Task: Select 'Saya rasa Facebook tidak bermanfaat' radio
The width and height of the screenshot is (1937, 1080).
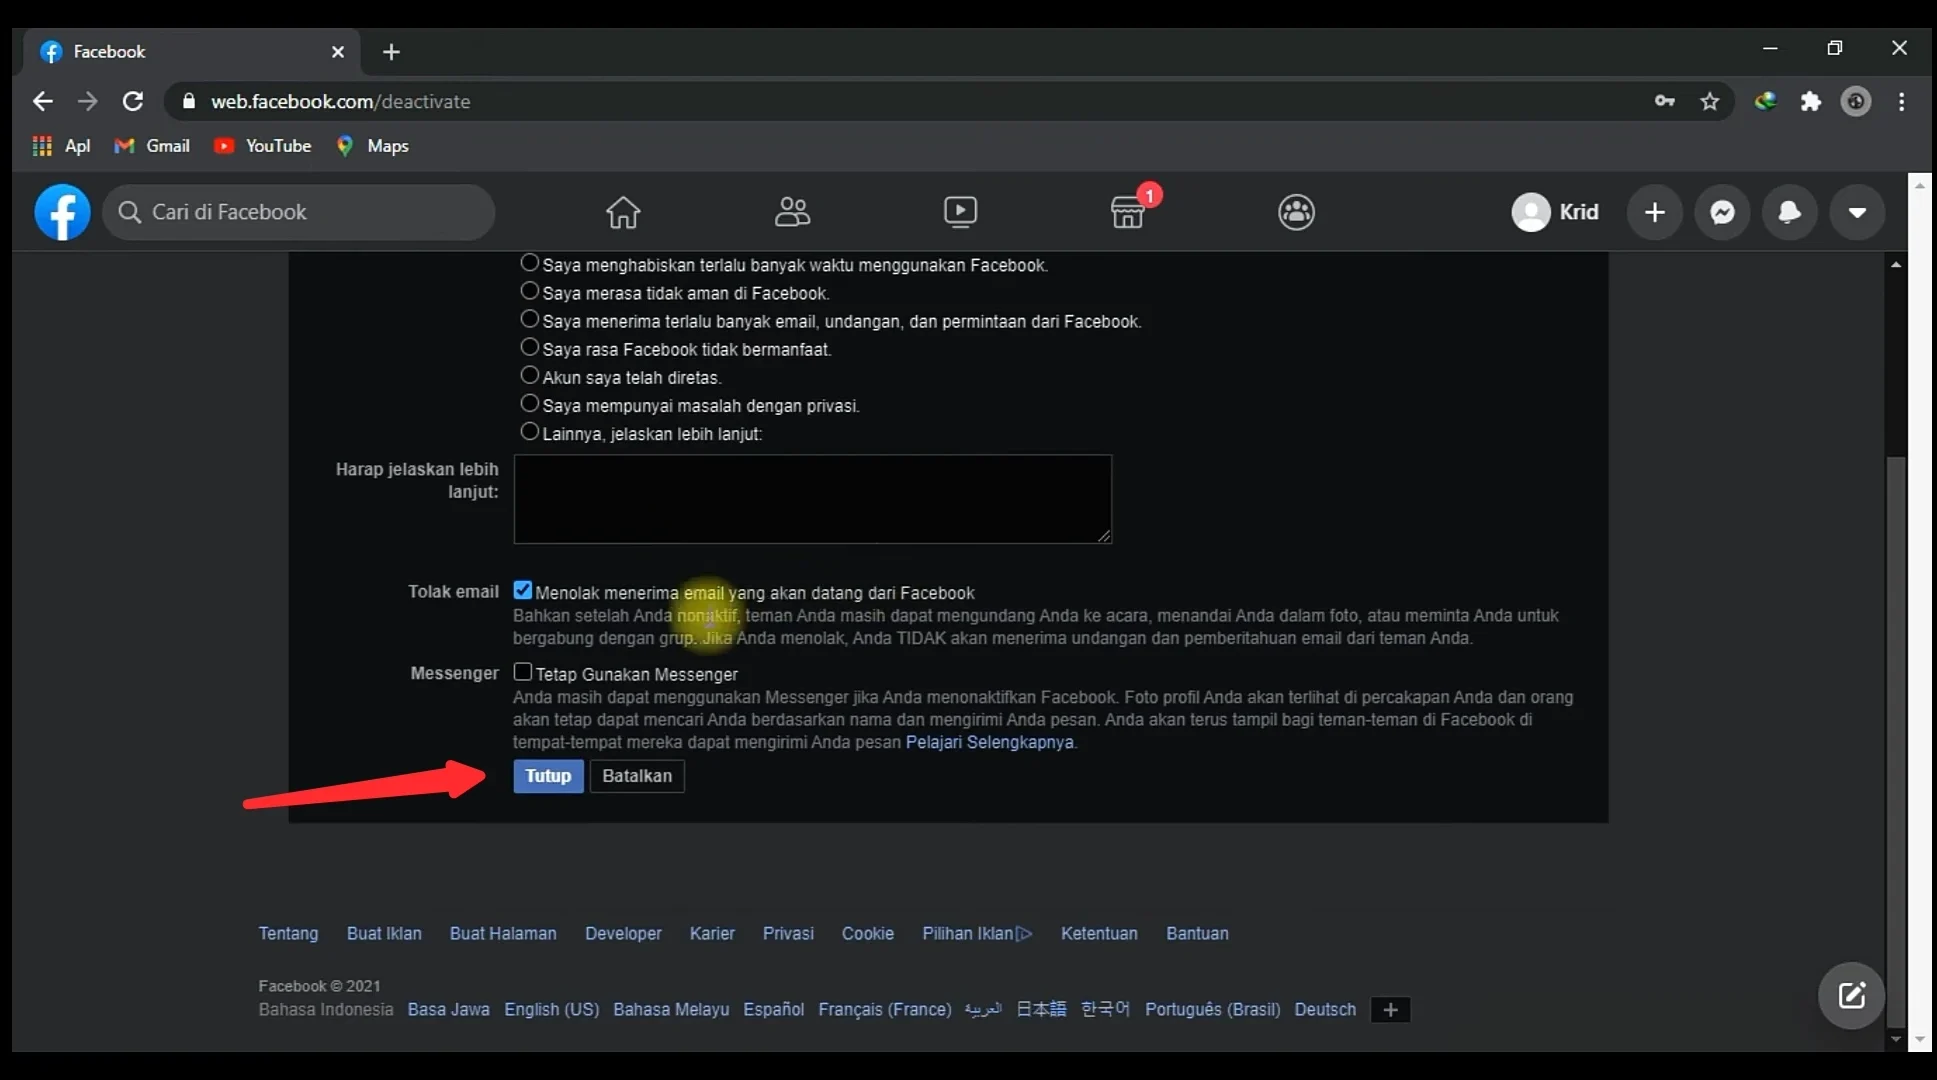Action: tap(529, 347)
